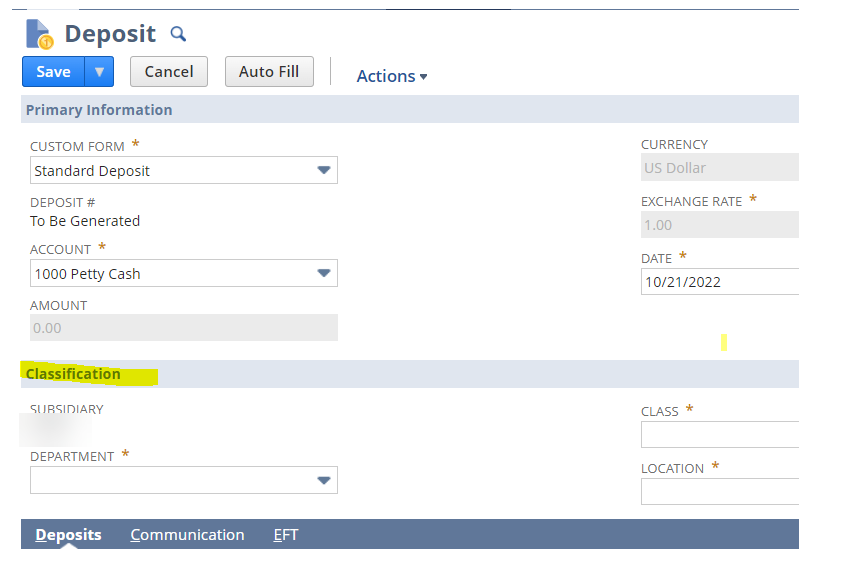Screen dimensions: 854x566
Task: Open the Account 1000 Petty Cash dropdown
Action: coord(184,273)
